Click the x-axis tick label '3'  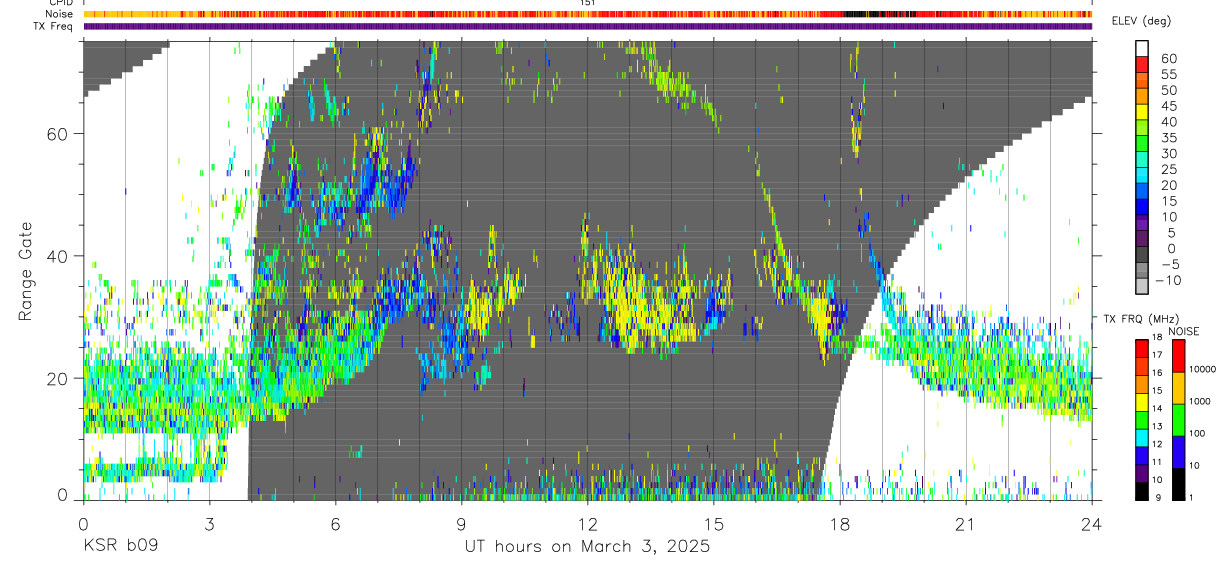(x=209, y=522)
